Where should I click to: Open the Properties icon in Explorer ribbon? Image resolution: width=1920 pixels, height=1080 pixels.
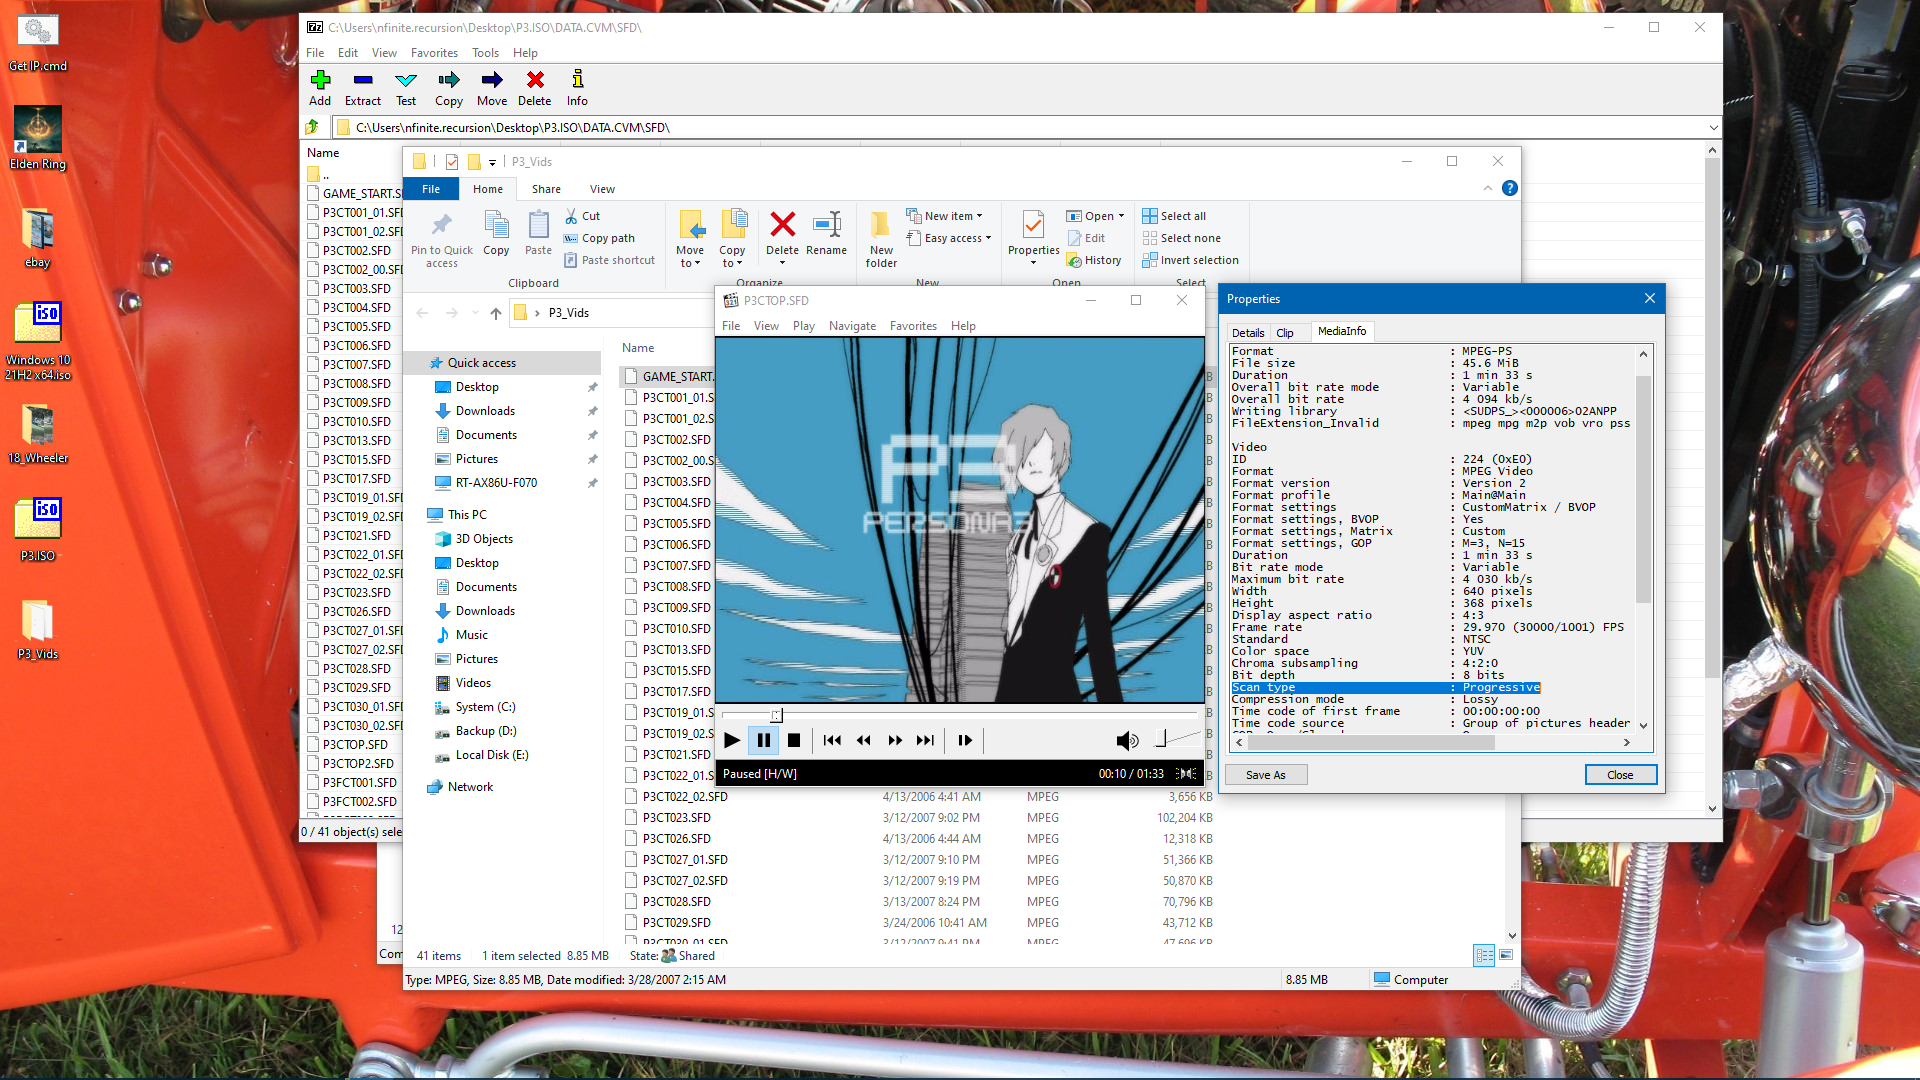pyautogui.click(x=1032, y=232)
